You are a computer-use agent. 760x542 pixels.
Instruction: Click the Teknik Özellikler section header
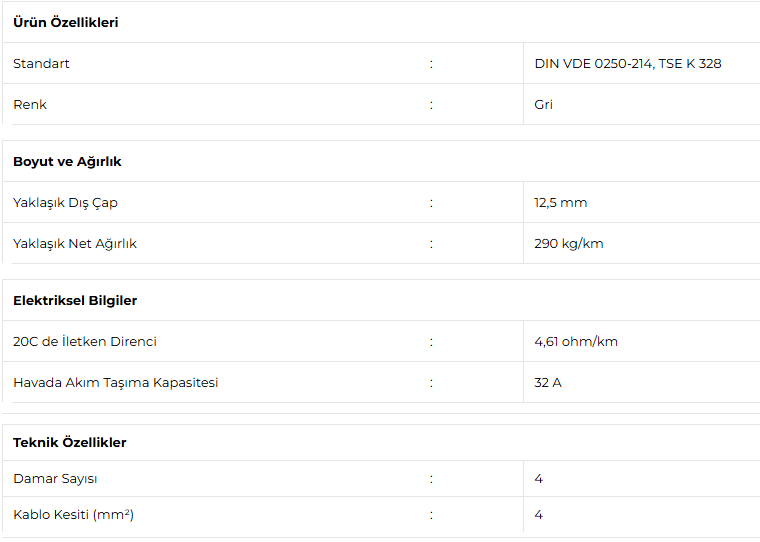[x=70, y=442]
